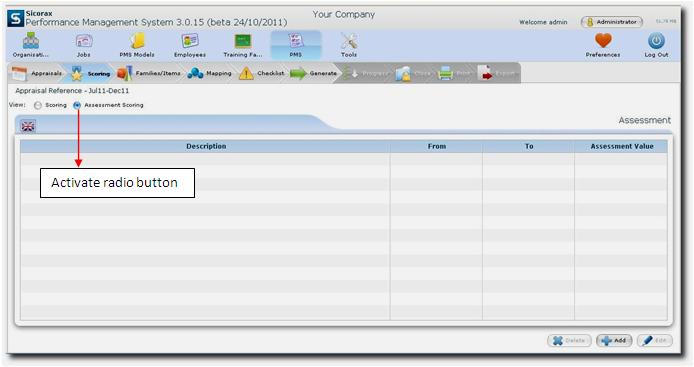Image resolution: width=694 pixels, height=367 pixels.
Task: Open the Employees module icon
Action: [x=190, y=41]
